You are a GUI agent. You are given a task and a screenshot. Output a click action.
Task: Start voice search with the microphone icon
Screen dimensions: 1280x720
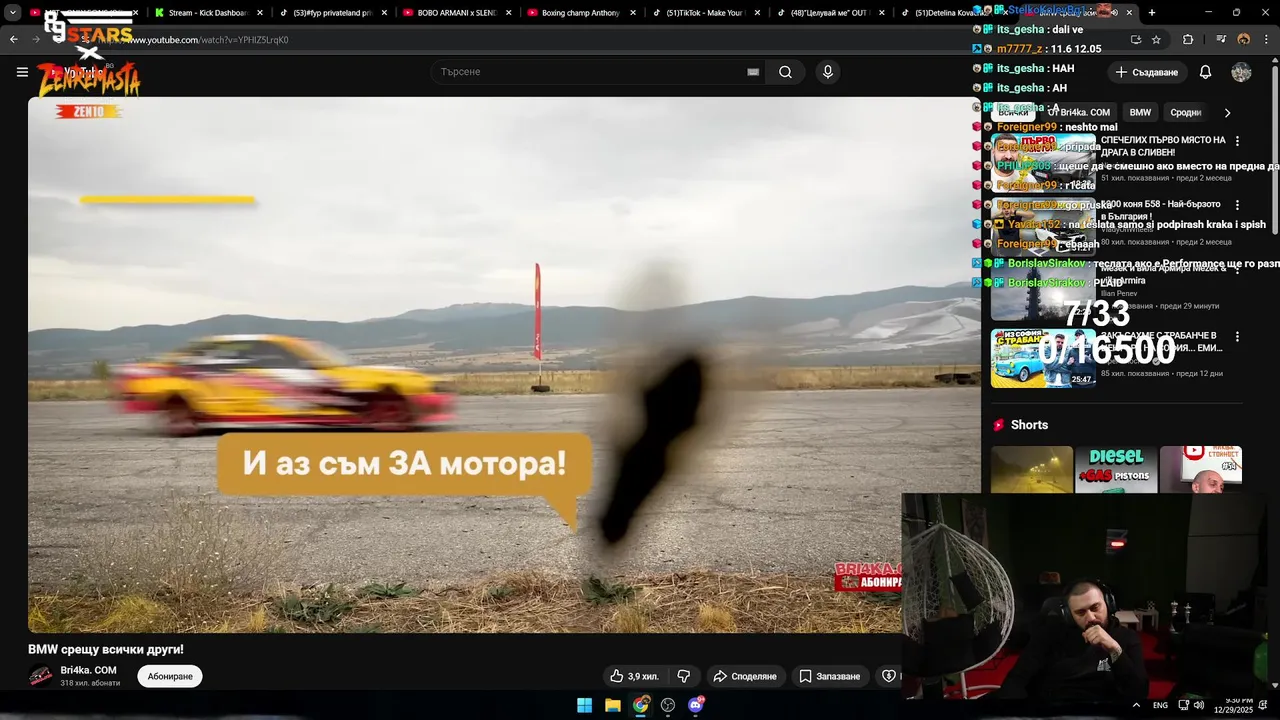[827, 72]
